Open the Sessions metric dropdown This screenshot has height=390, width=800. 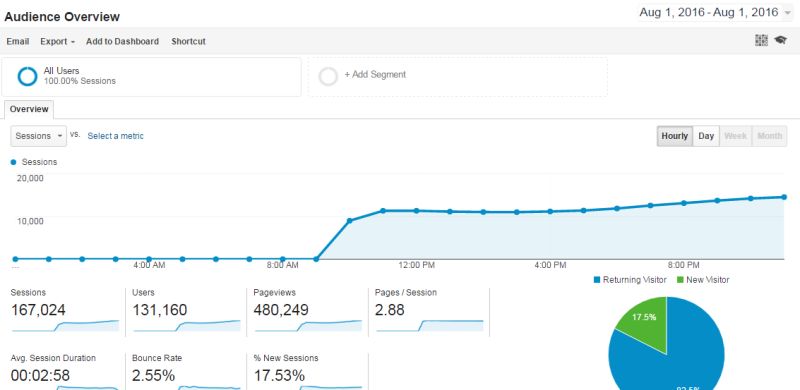click(39, 136)
